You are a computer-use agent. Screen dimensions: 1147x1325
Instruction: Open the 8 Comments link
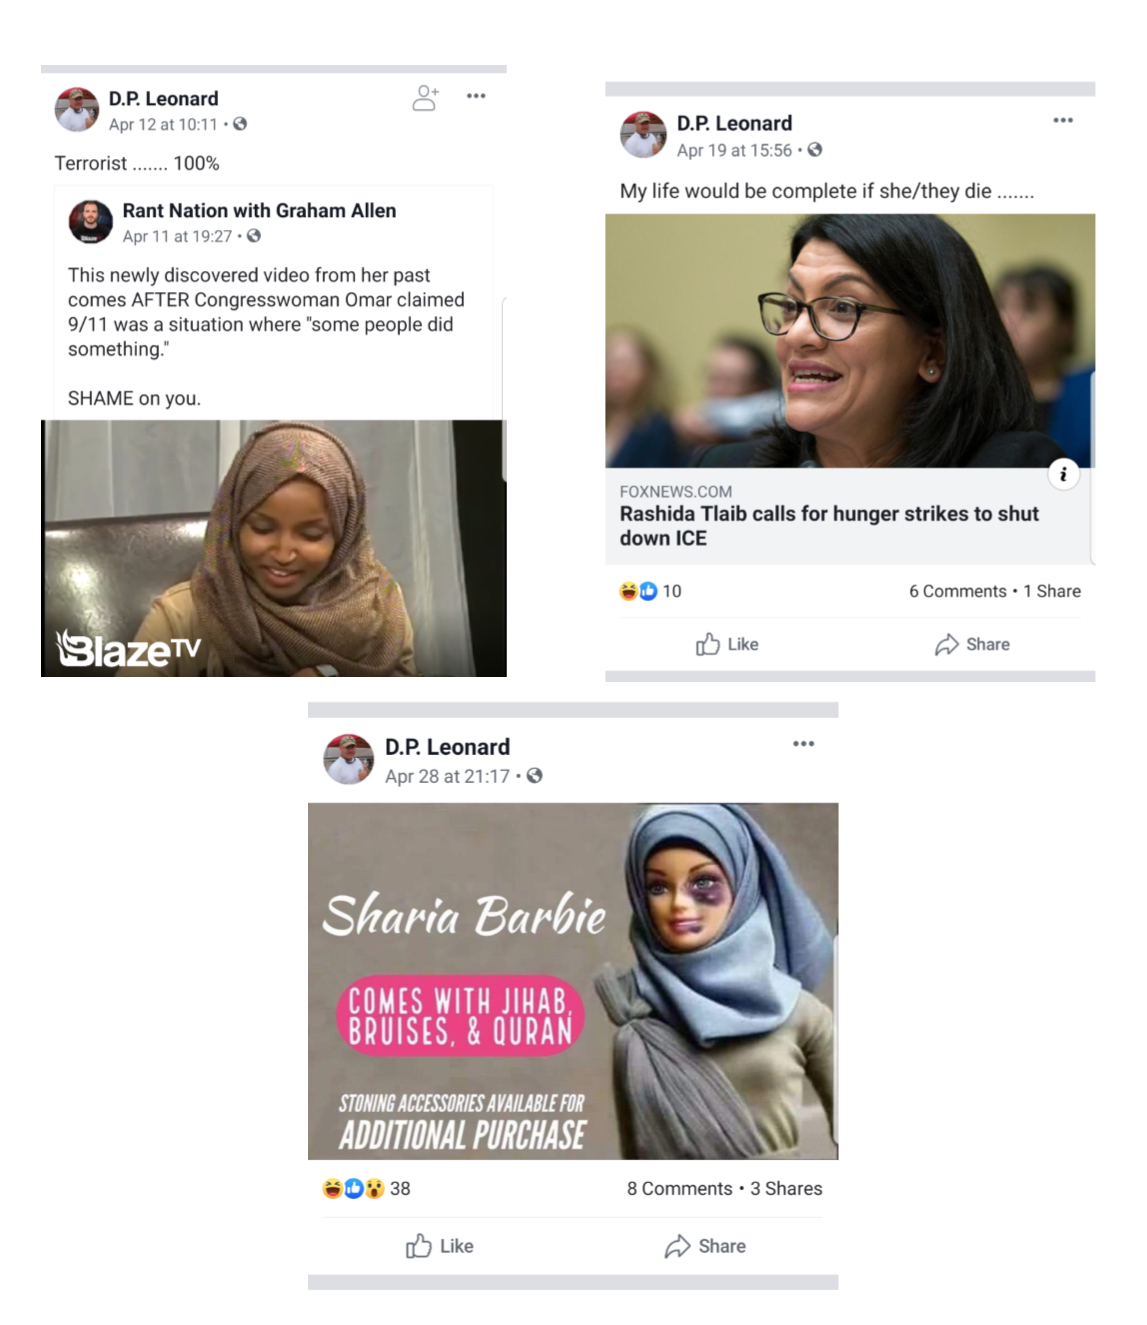[x=679, y=1188]
